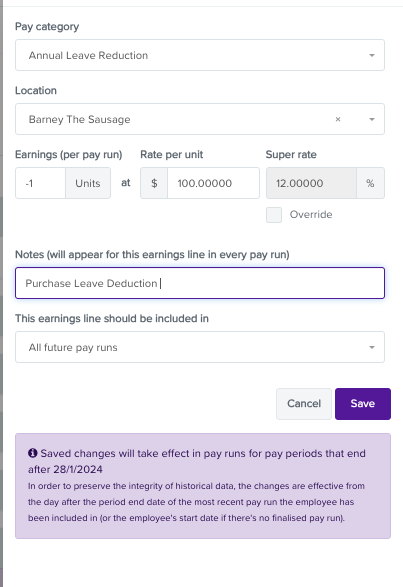Click the Pay category dropdown arrow

coord(372,55)
